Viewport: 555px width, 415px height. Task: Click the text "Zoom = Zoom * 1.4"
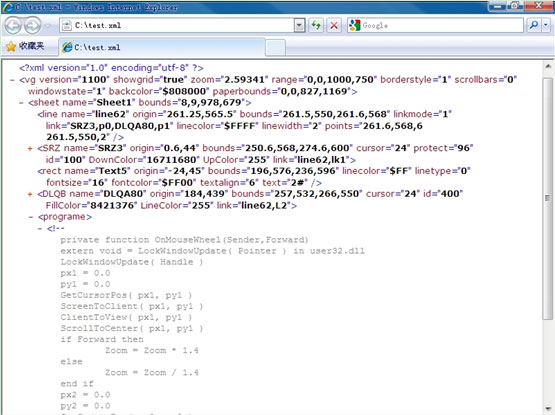click(151, 351)
